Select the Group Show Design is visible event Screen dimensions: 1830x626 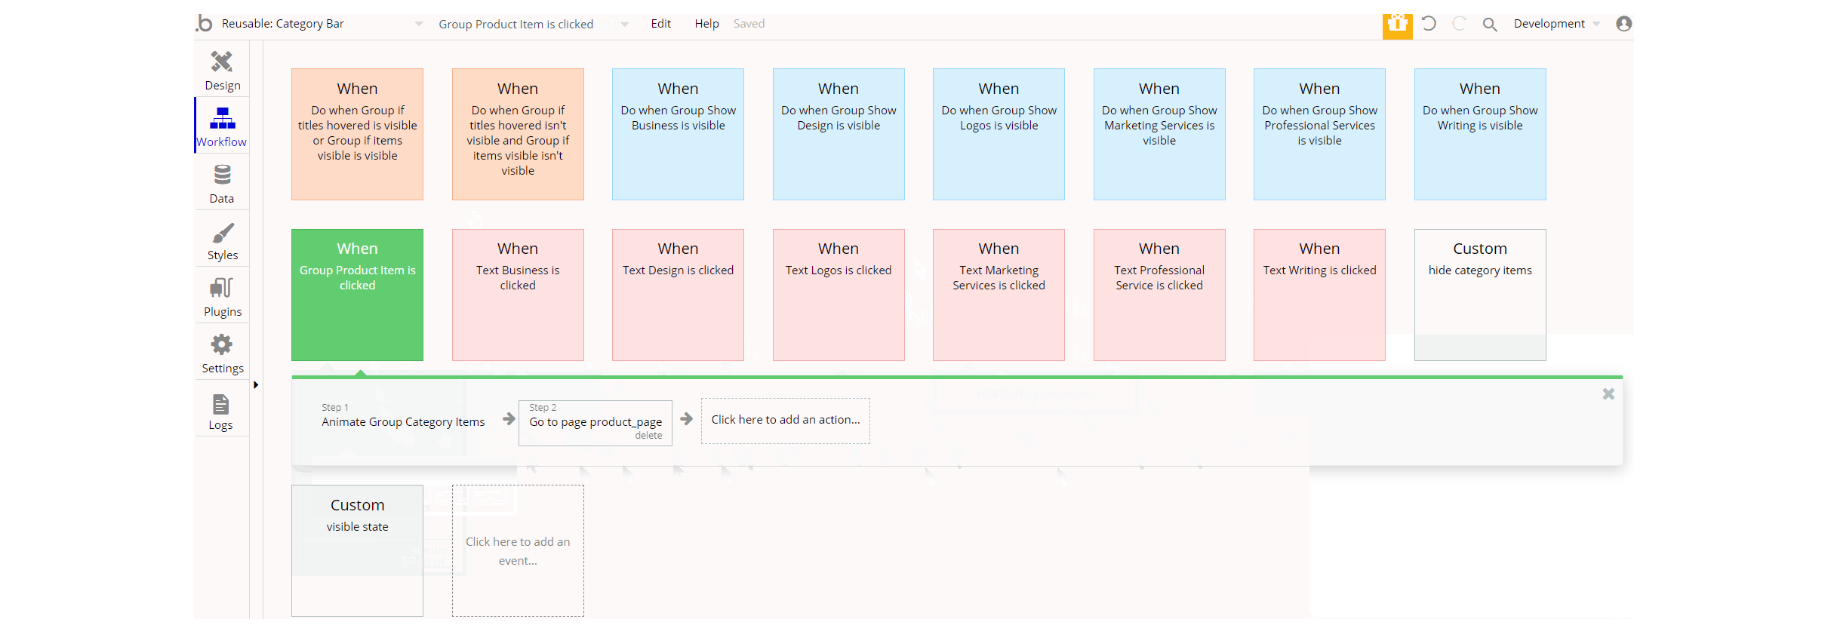[839, 134]
